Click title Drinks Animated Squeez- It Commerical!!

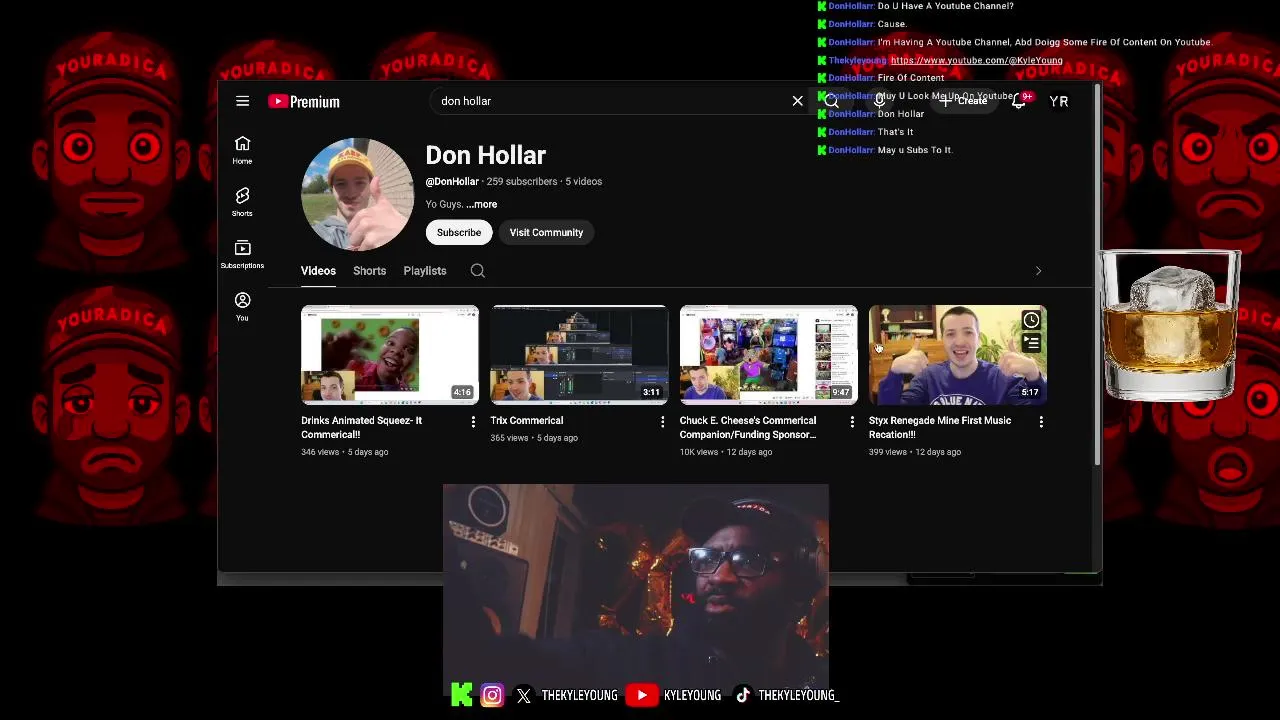pyautogui.click(x=362, y=427)
